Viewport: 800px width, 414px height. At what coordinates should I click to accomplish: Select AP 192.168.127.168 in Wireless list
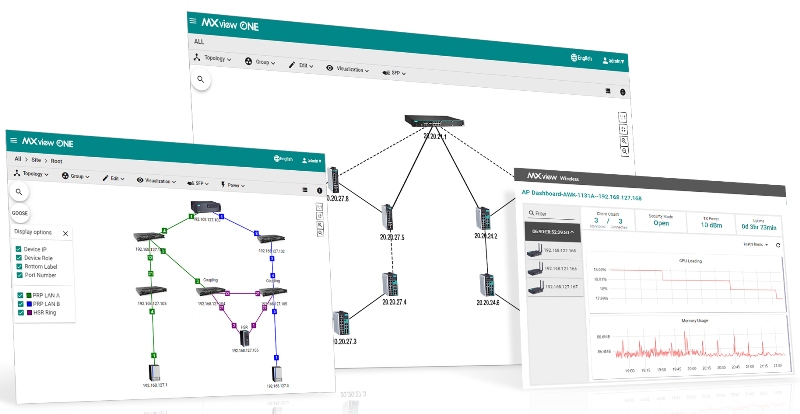click(x=554, y=251)
